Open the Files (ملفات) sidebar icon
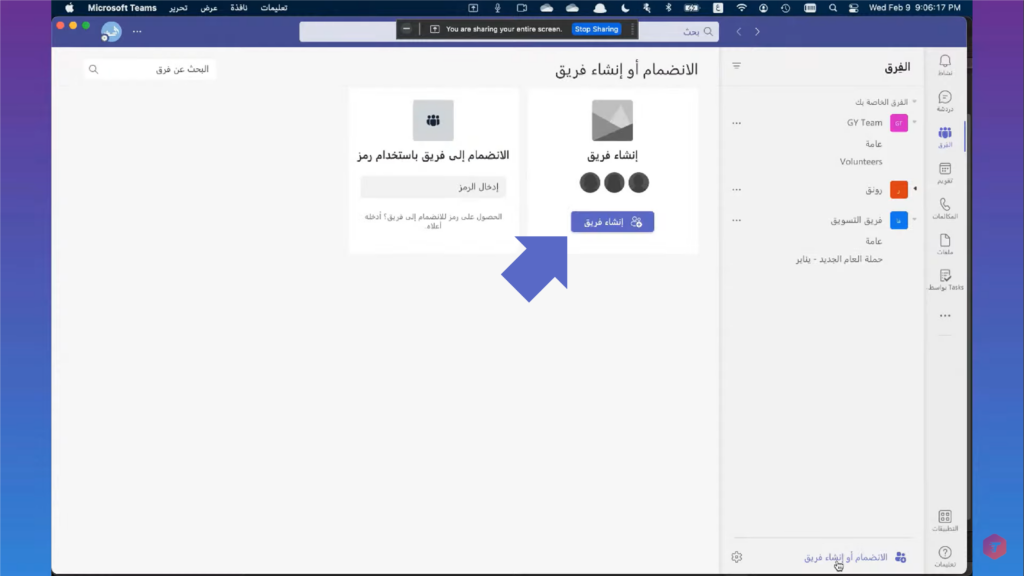The width and height of the screenshot is (1024, 576). click(945, 244)
